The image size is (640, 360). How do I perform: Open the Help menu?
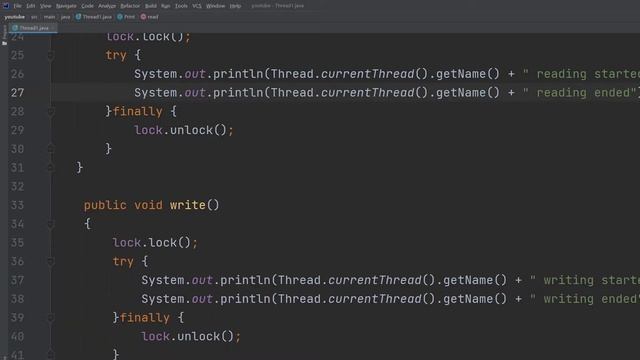coord(235,6)
